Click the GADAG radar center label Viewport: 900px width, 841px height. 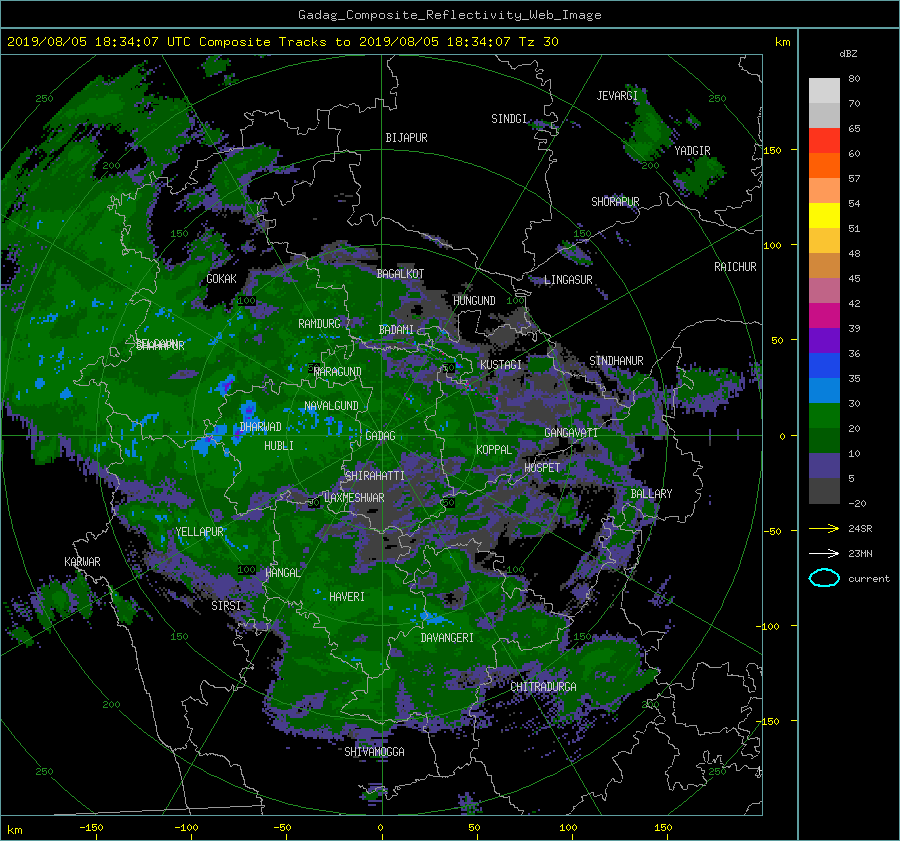click(x=380, y=436)
